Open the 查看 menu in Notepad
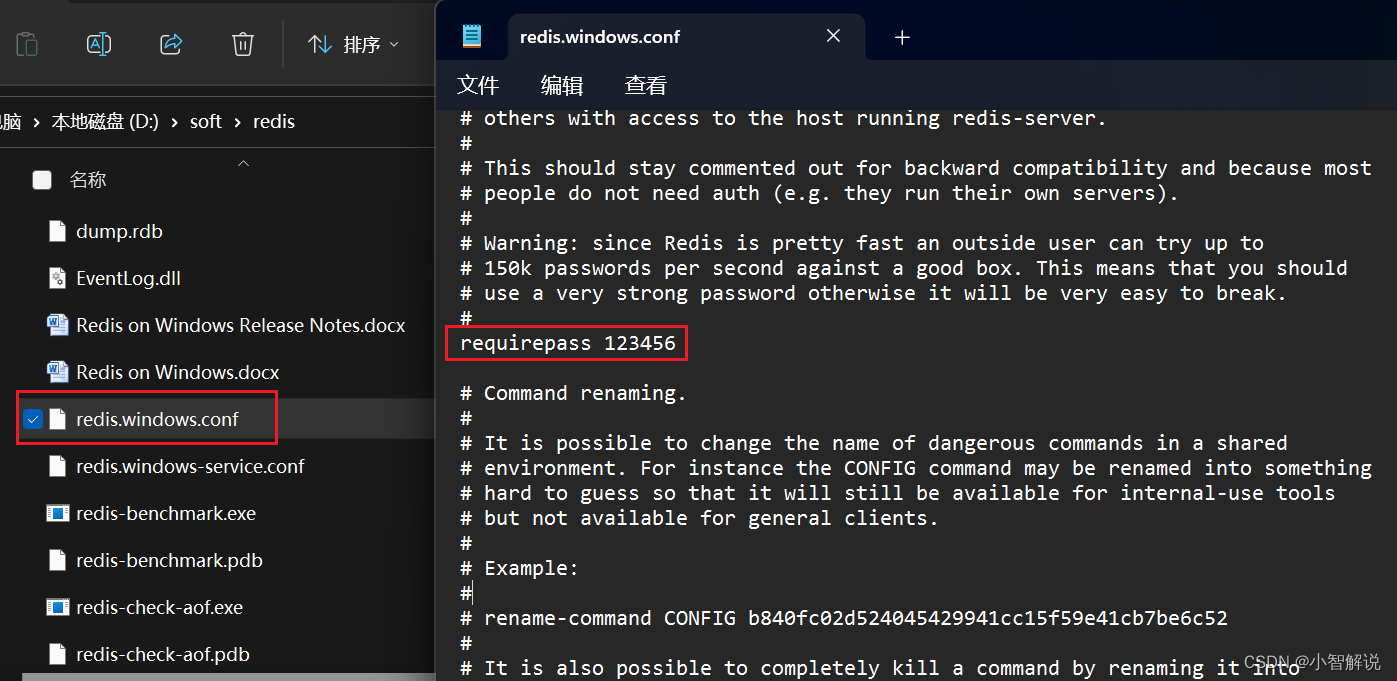Image resolution: width=1397 pixels, height=681 pixels. tap(645, 85)
